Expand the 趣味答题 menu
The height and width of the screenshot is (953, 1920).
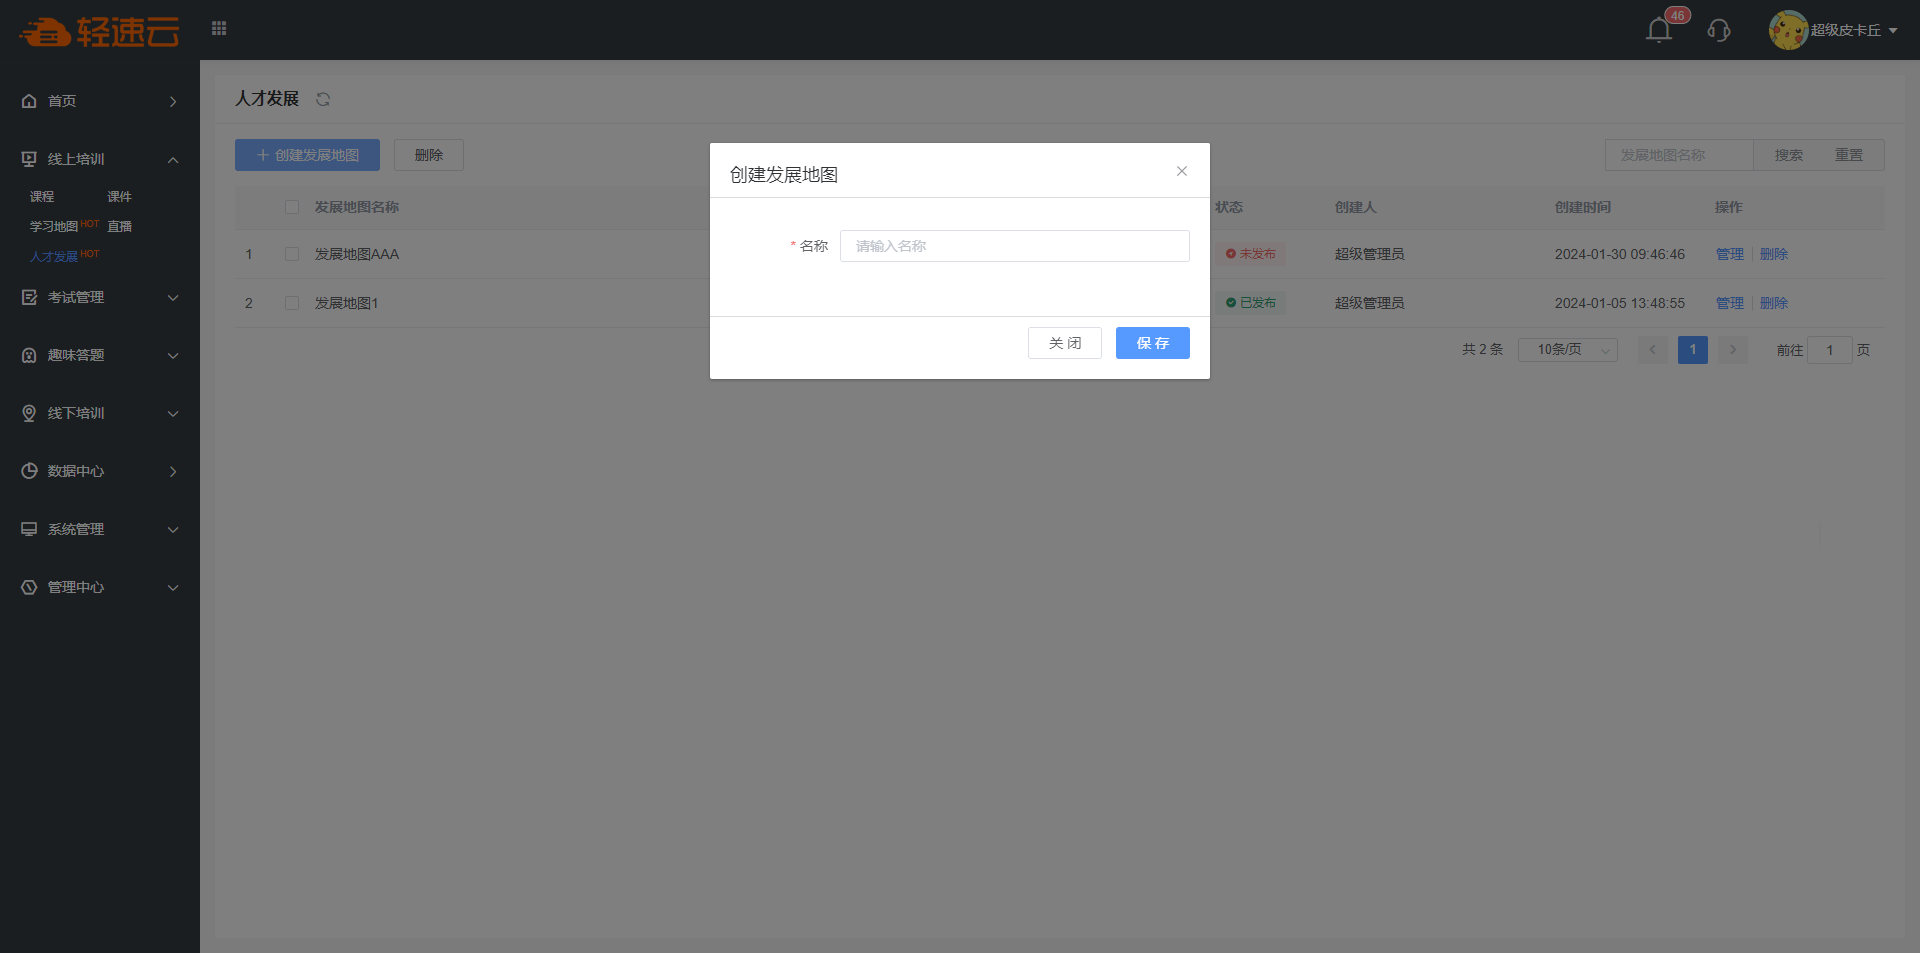100,355
